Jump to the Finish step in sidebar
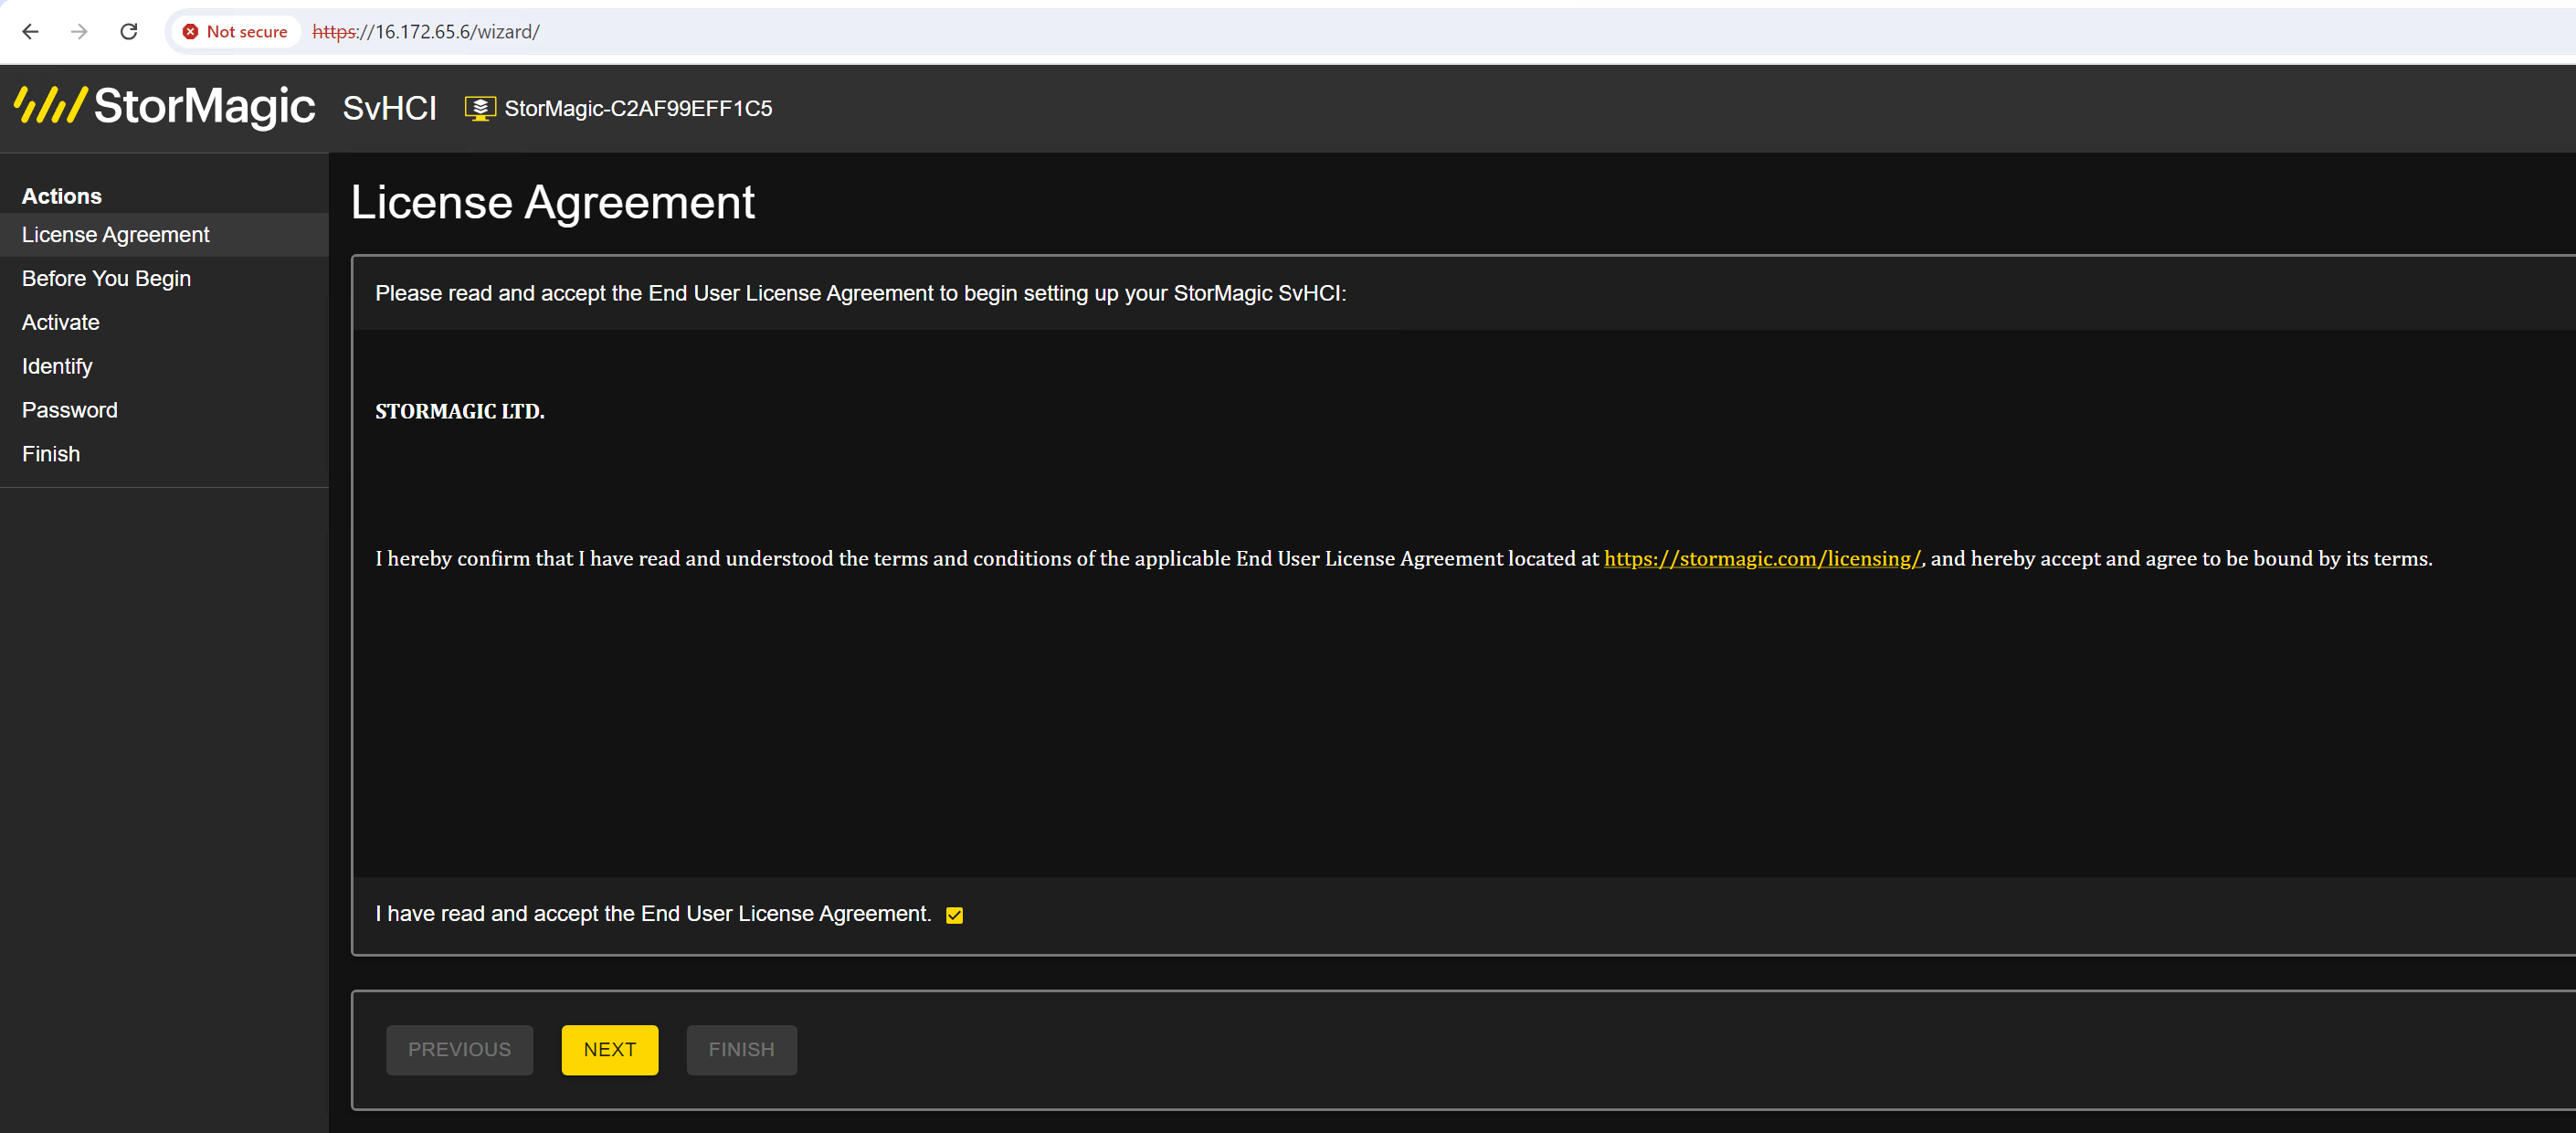Viewport: 2576px width, 1133px height. (164, 454)
